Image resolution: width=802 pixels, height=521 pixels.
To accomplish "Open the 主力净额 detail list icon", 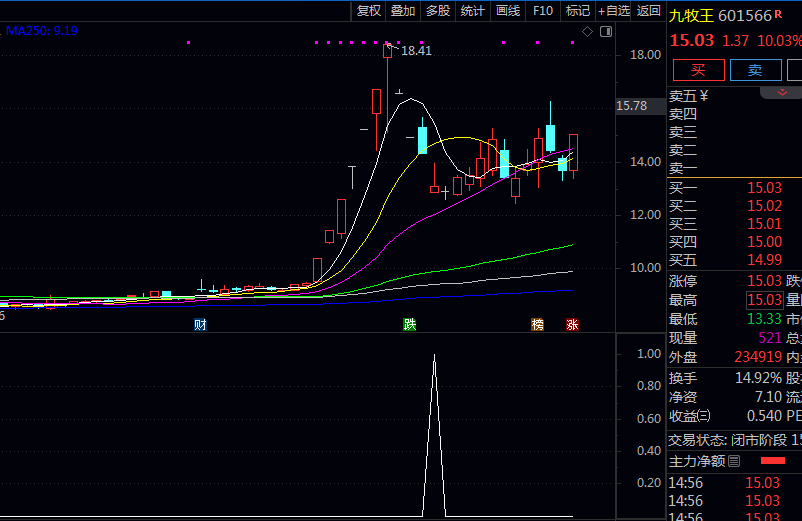I will coord(734,461).
